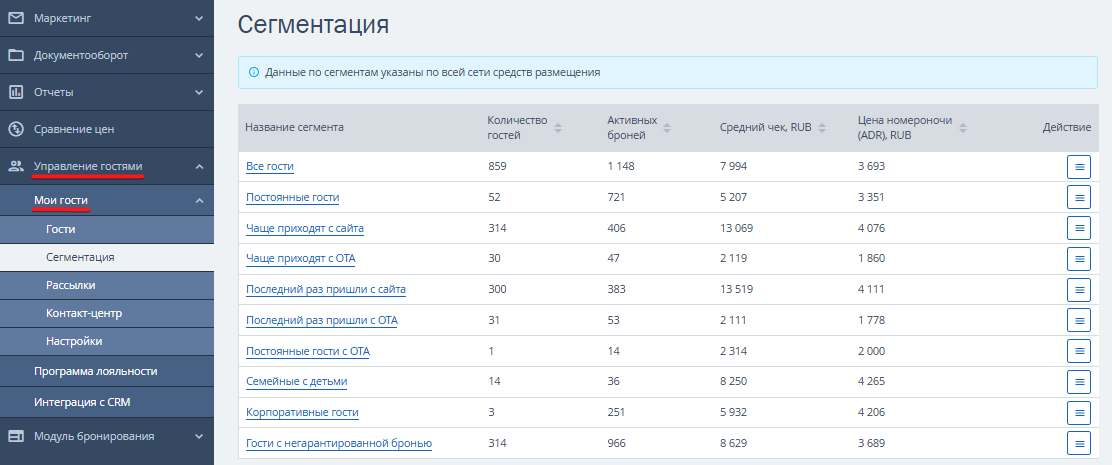Open Программа лояльности in the sidebar

tap(106, 371)
